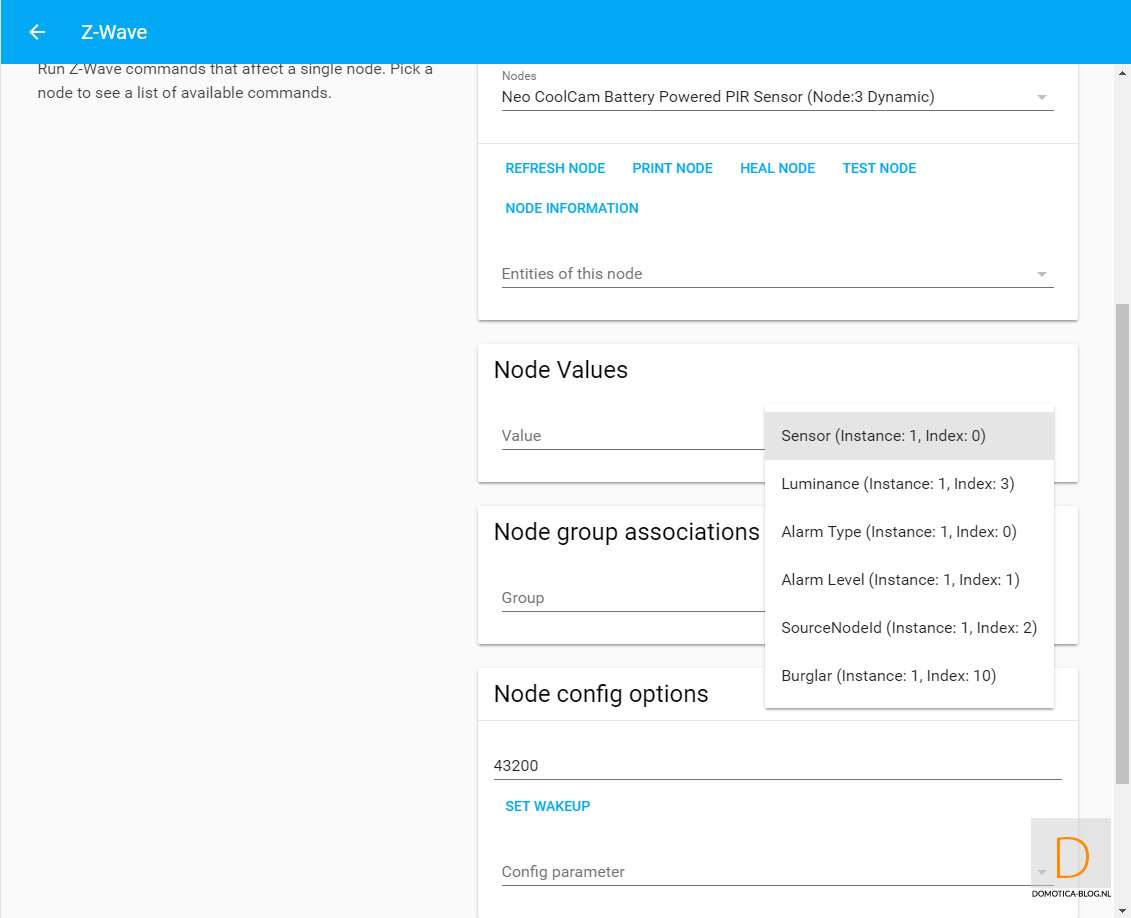Click the Group selection field
This screenshot has height=918, width=1131.
630,598
